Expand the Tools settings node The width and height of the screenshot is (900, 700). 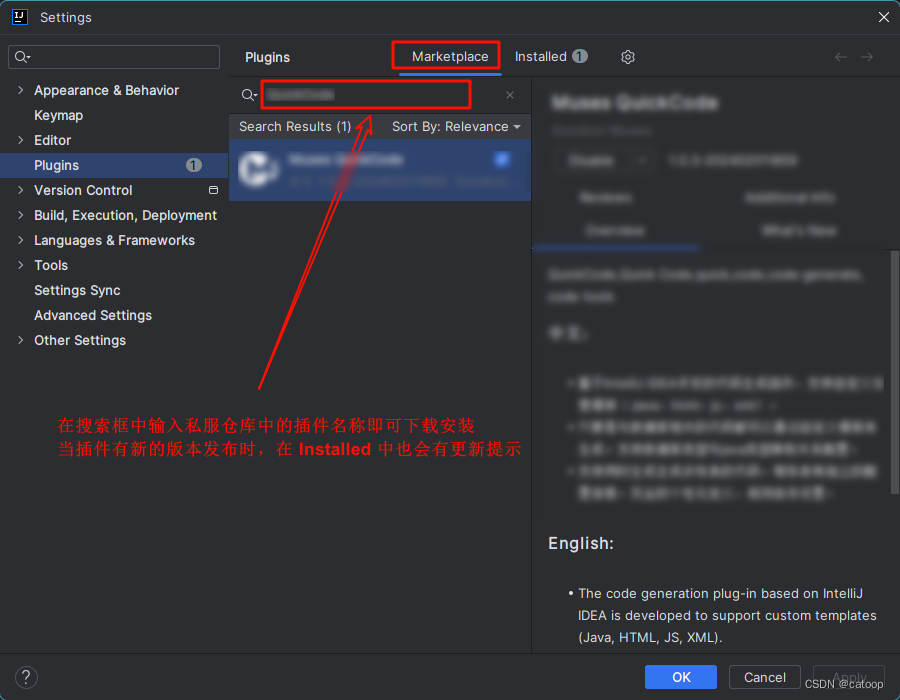[x=21, y=265]
